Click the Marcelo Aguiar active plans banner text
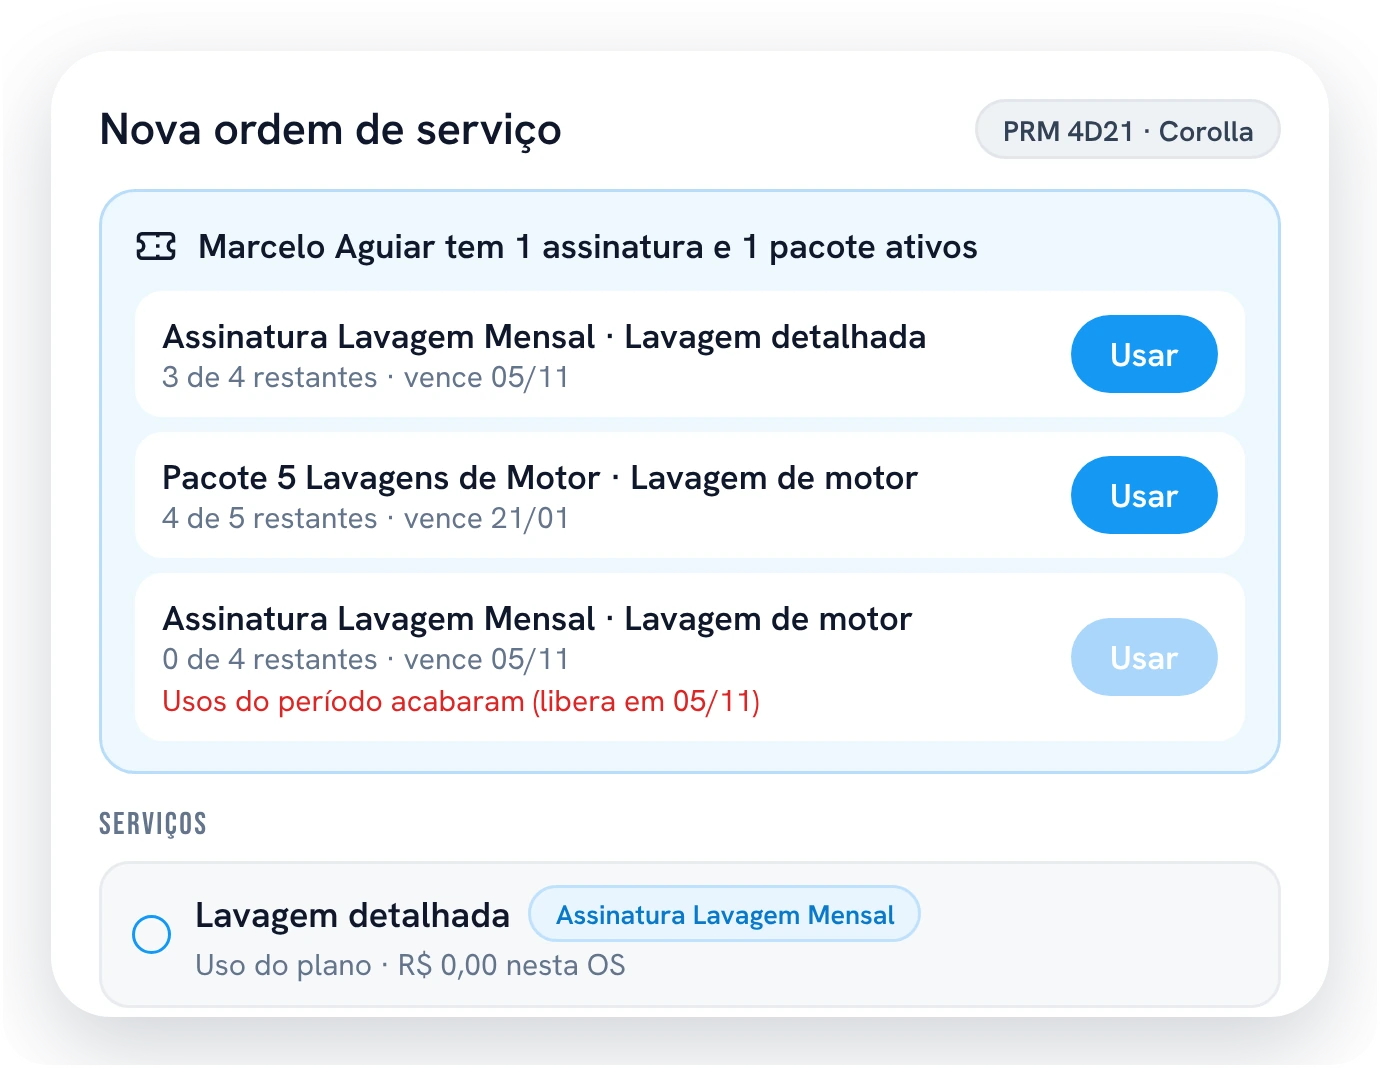 click(588, 247)
